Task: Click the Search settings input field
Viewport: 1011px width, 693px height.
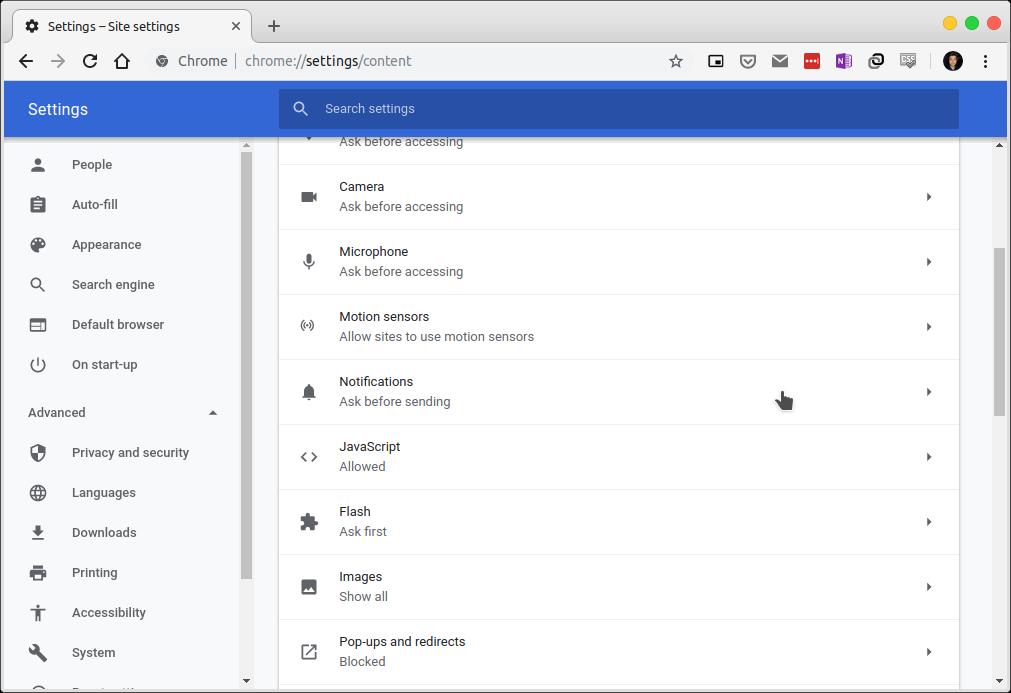Action: 619,108
